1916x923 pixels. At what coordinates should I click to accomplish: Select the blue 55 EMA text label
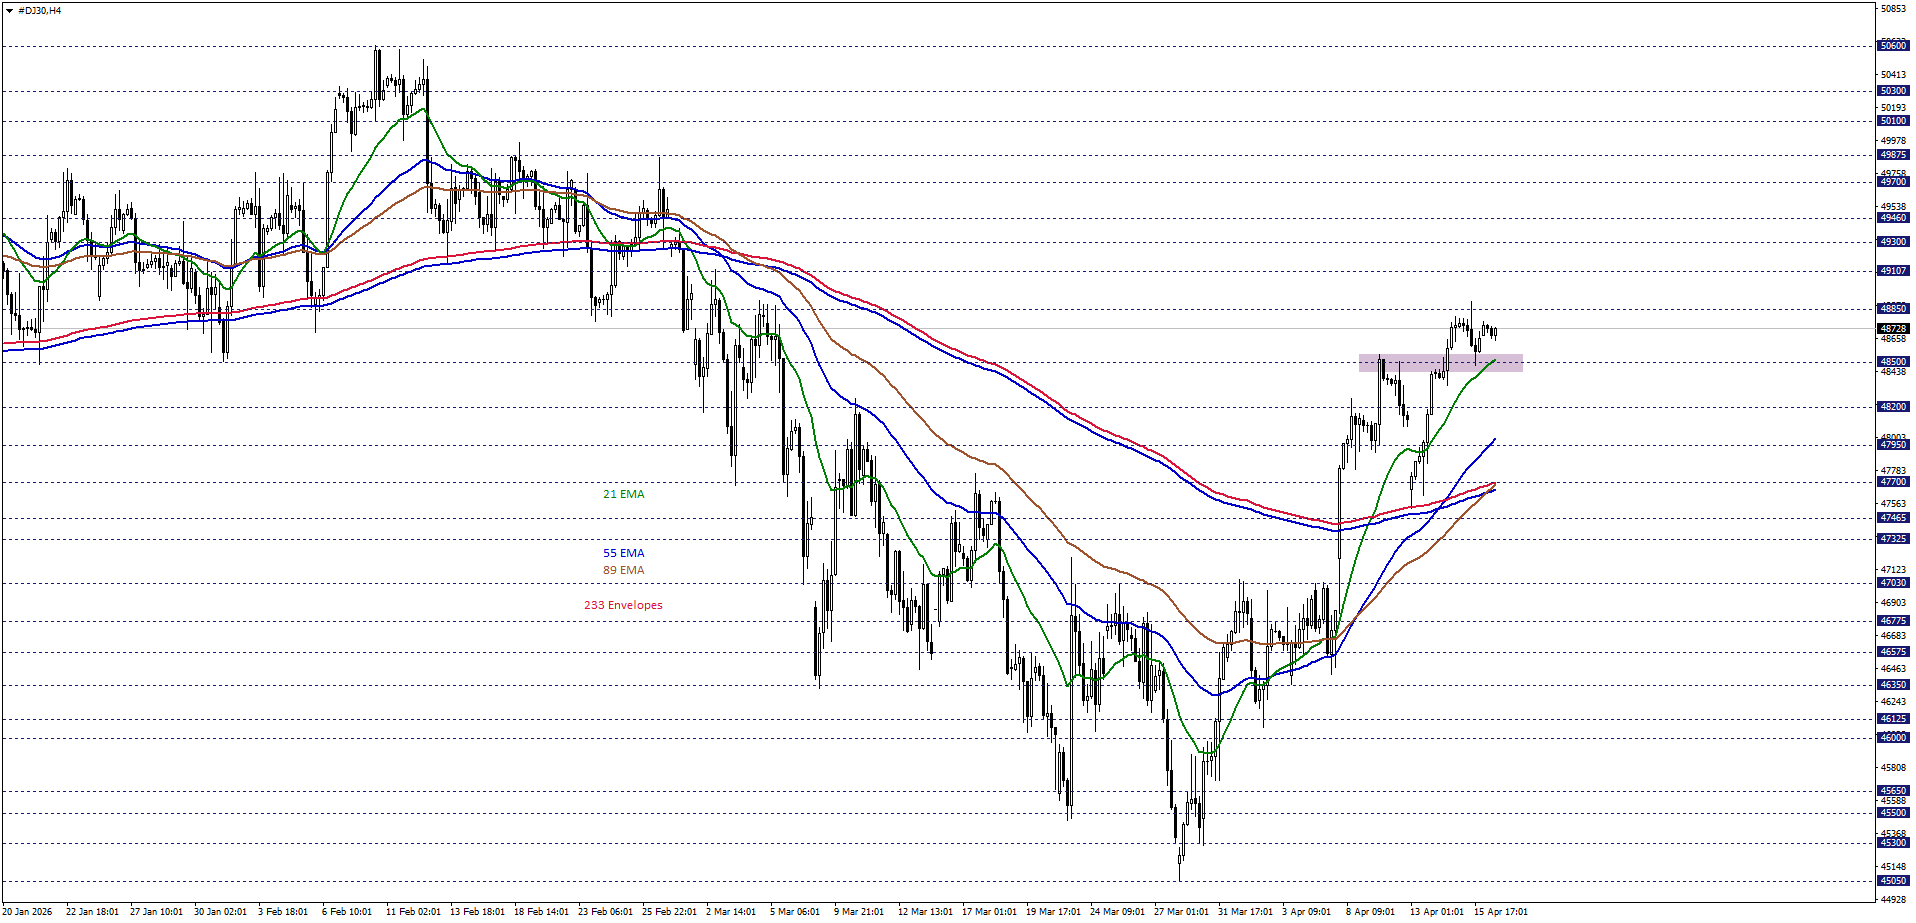(x=623, y=553)
